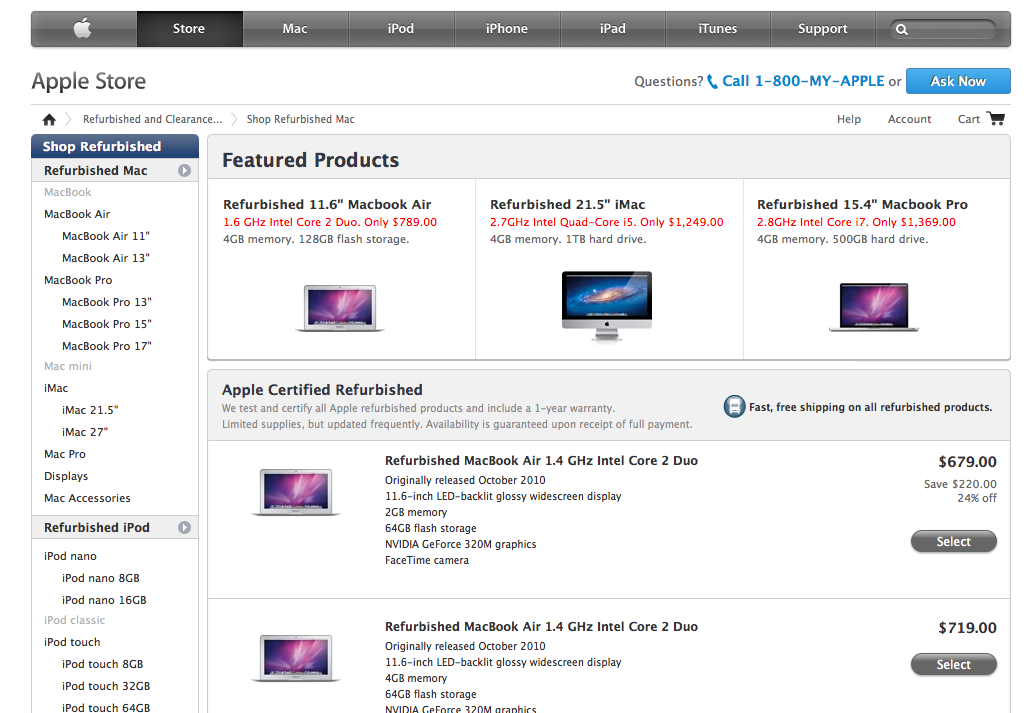The width and height of the screenshot is (1026, 713).
Task: Open the $719.00 MacBook Air 1.4 GHz title
Action: (x=541, y=627)
